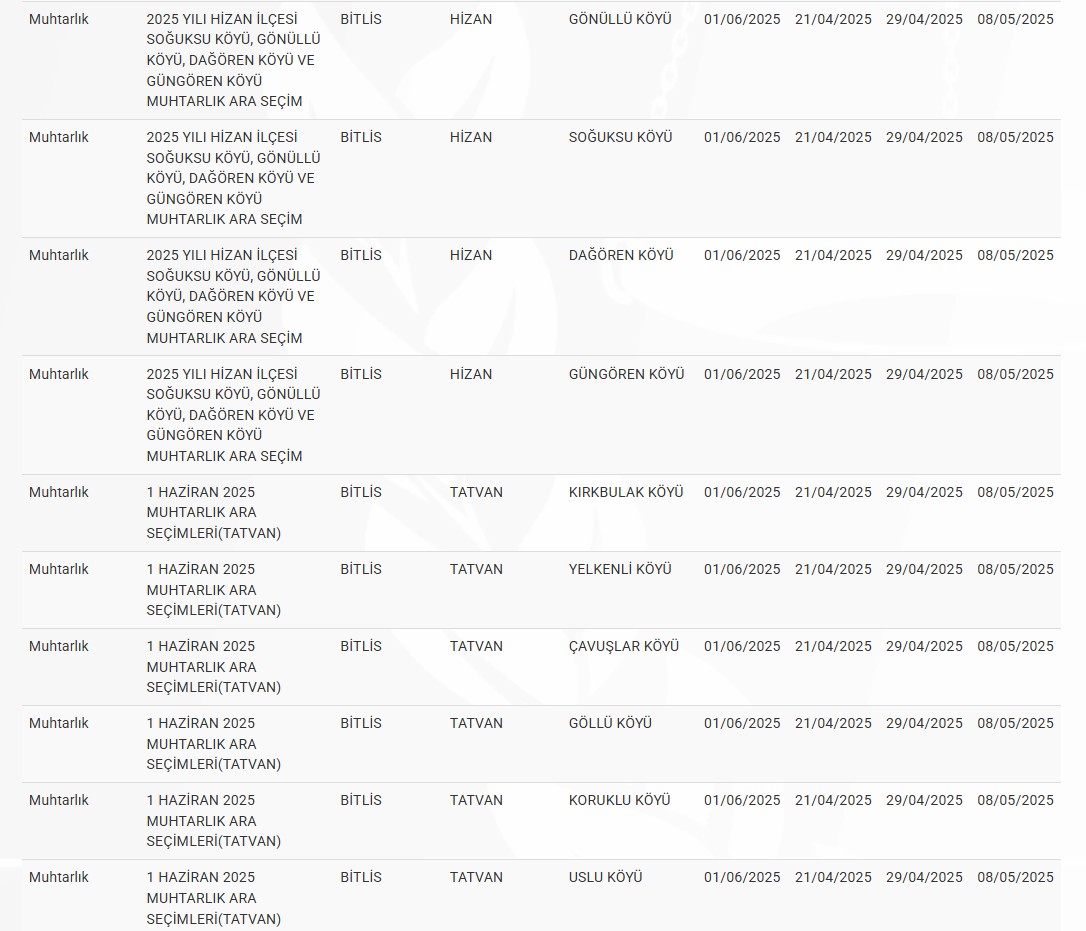The image size is (1086, 931).
Task: Click 29/04/2025 date in the GÜNGÖREN KÖYÜ row
Action: click(x=924, y=374)
